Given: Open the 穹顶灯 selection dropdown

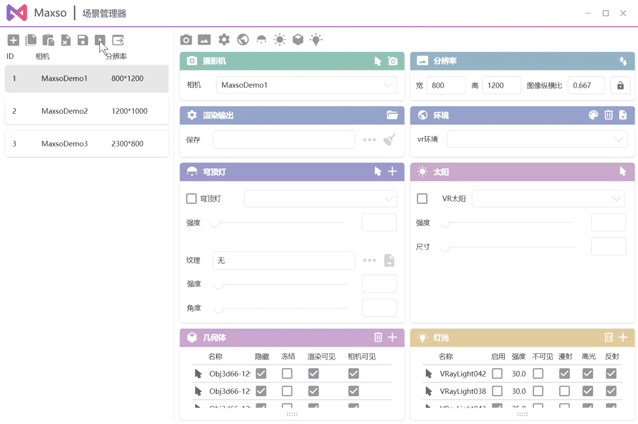Looking at the screenshot, I should pos(321,199).
